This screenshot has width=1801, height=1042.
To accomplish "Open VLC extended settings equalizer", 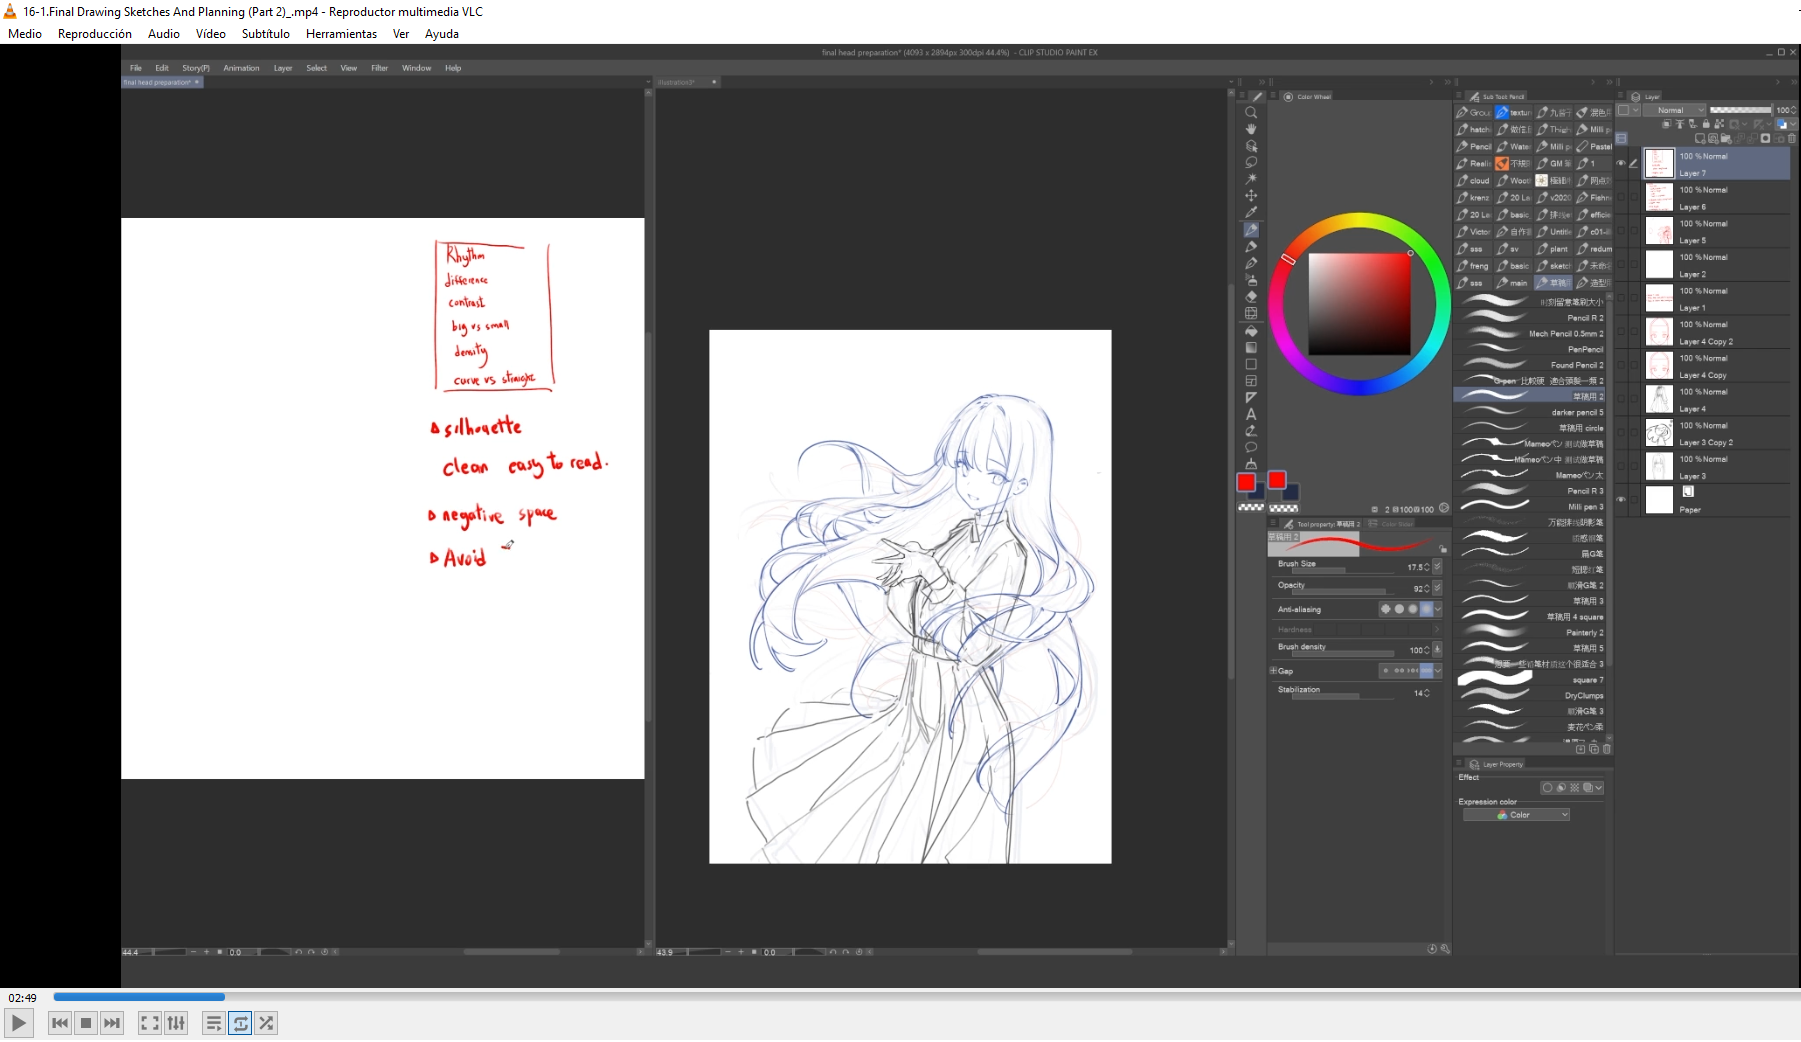I will 176,1023.
